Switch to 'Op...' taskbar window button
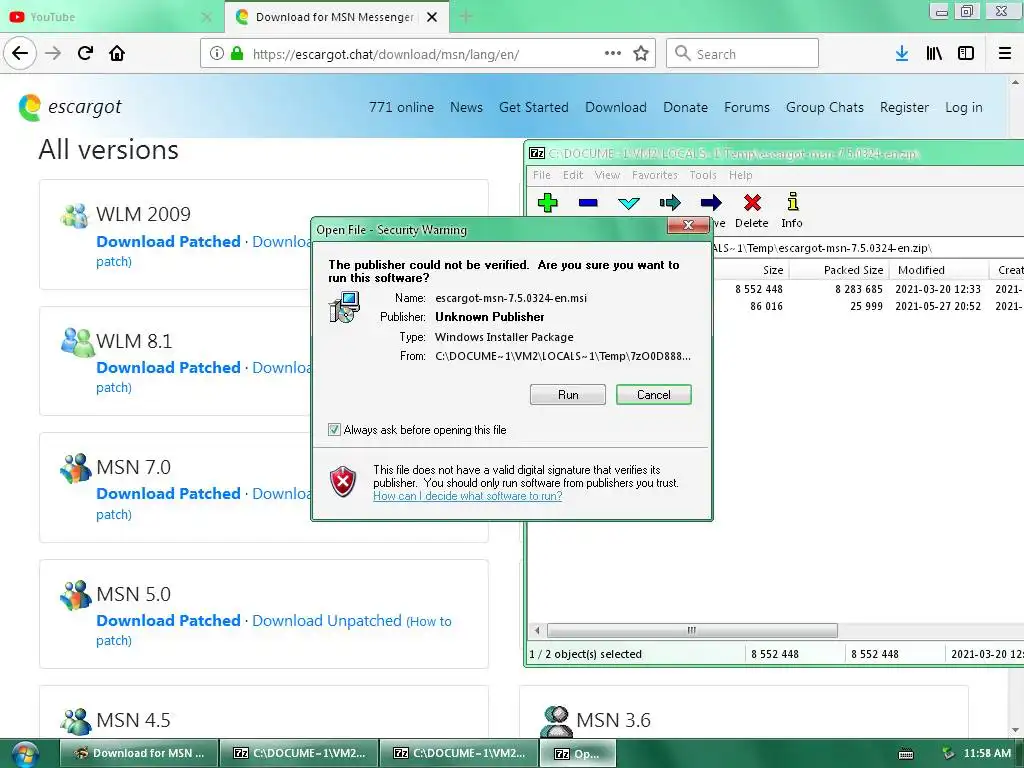This screenshot has width=1024, height=768. coord(577,753)
